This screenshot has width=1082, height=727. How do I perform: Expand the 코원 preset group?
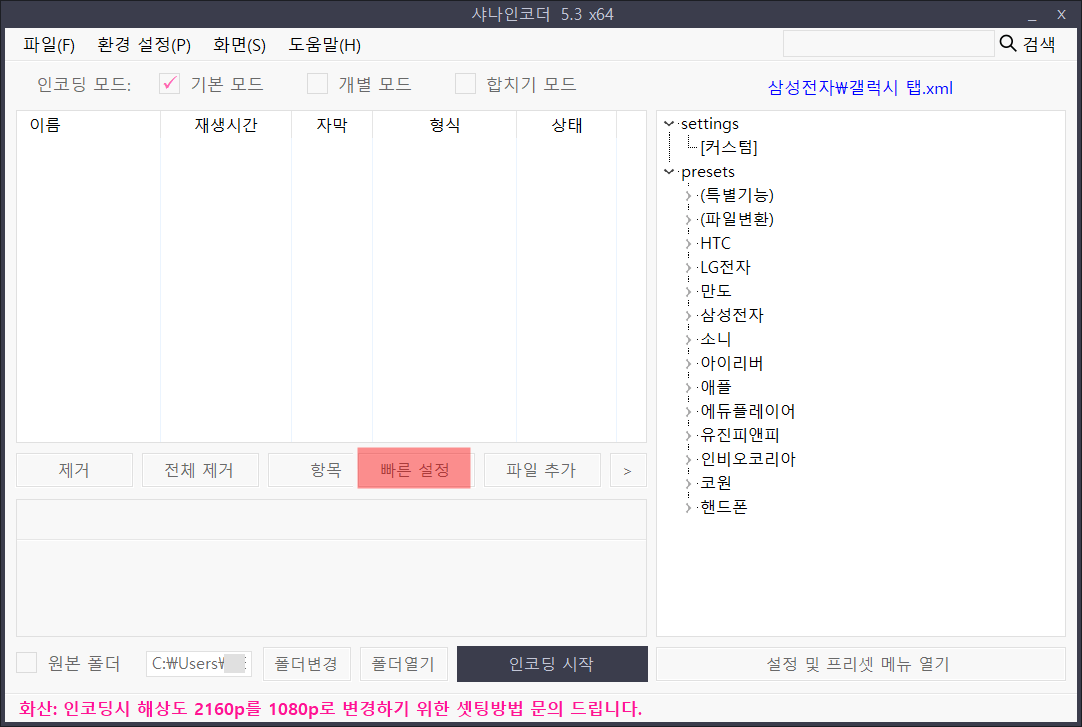tap(688, 483)
